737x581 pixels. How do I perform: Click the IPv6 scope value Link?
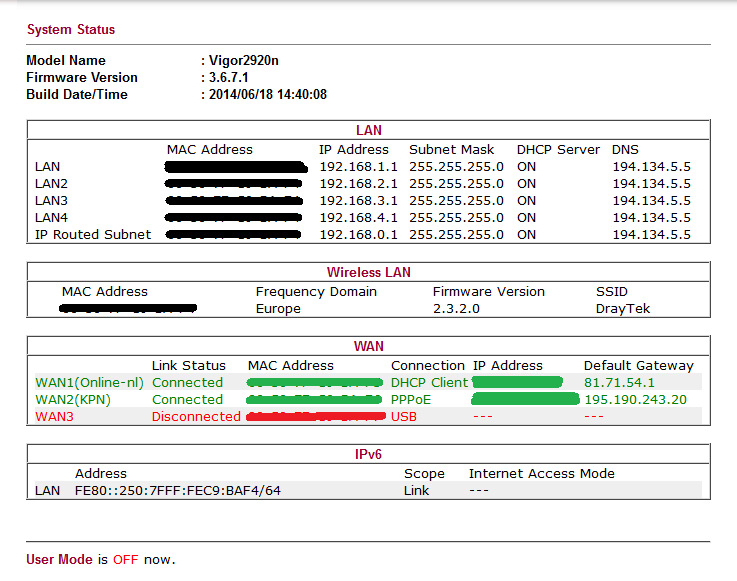pos(416,491)
